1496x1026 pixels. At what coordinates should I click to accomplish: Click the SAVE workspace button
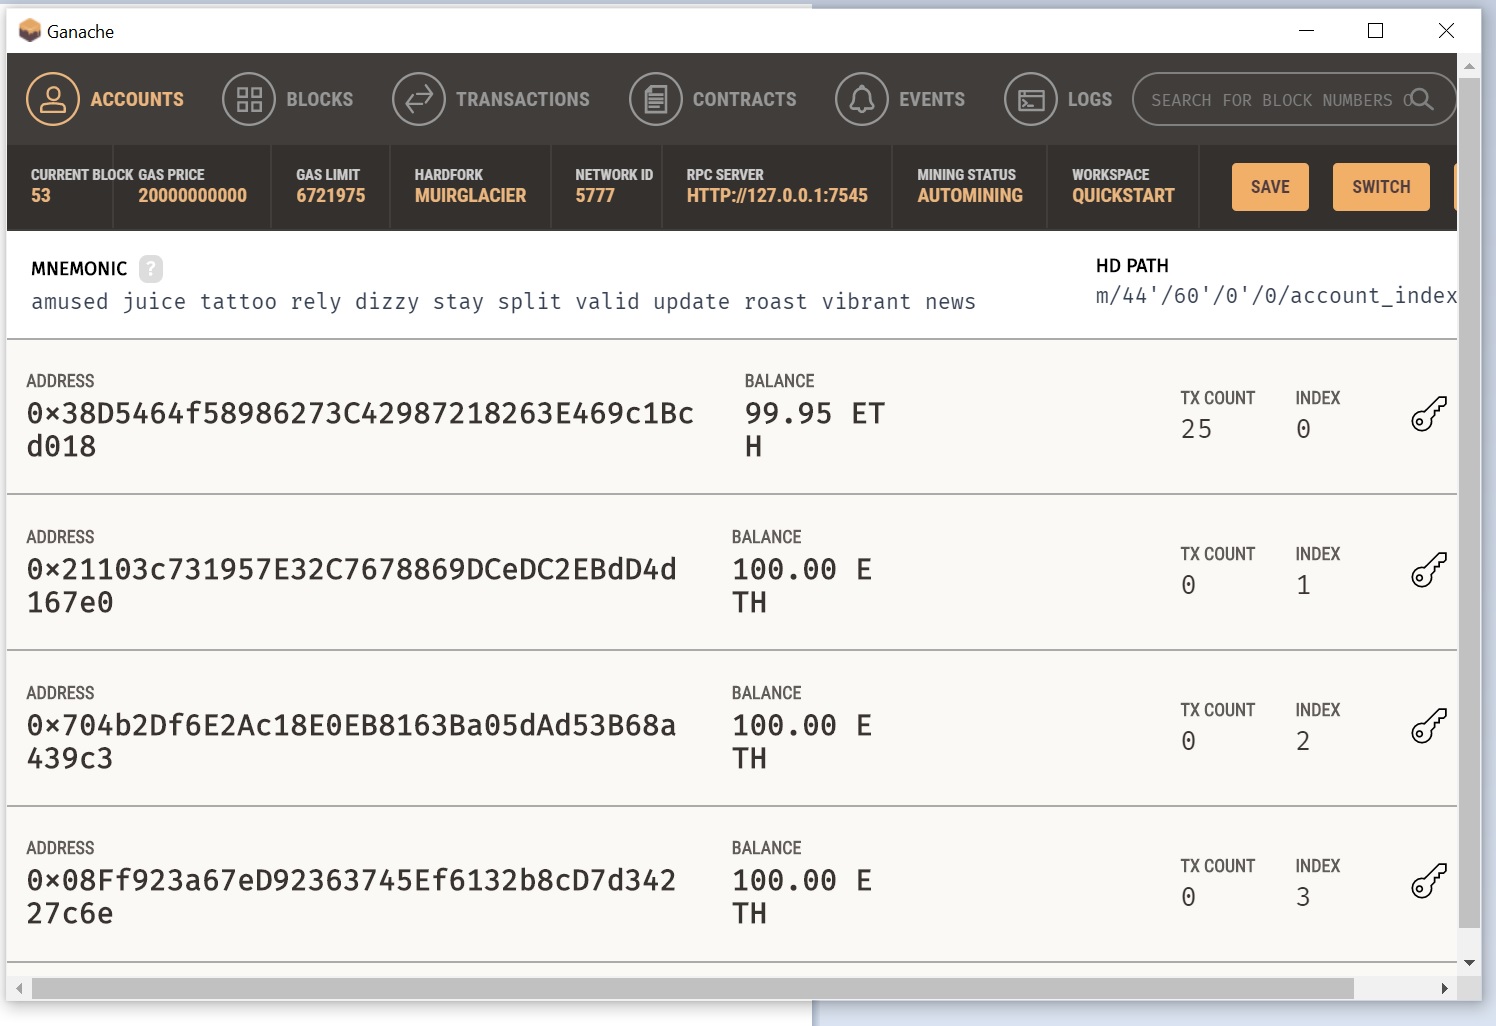pos(1270,187)
